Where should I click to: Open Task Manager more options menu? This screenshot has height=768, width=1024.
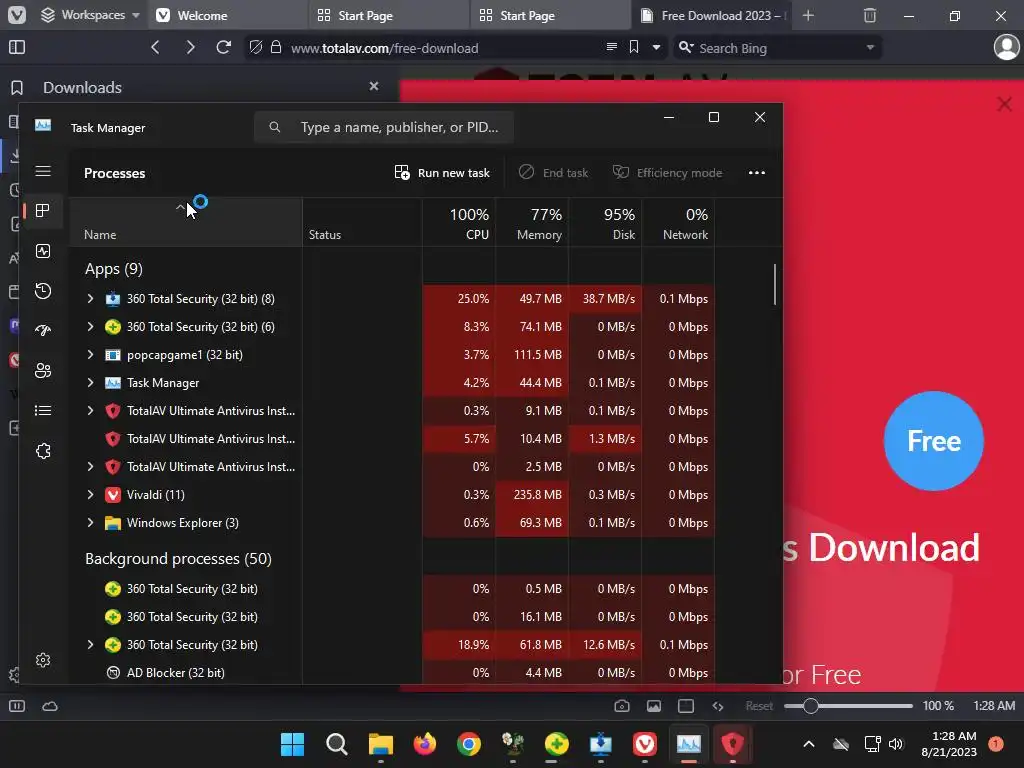(757, 172)
